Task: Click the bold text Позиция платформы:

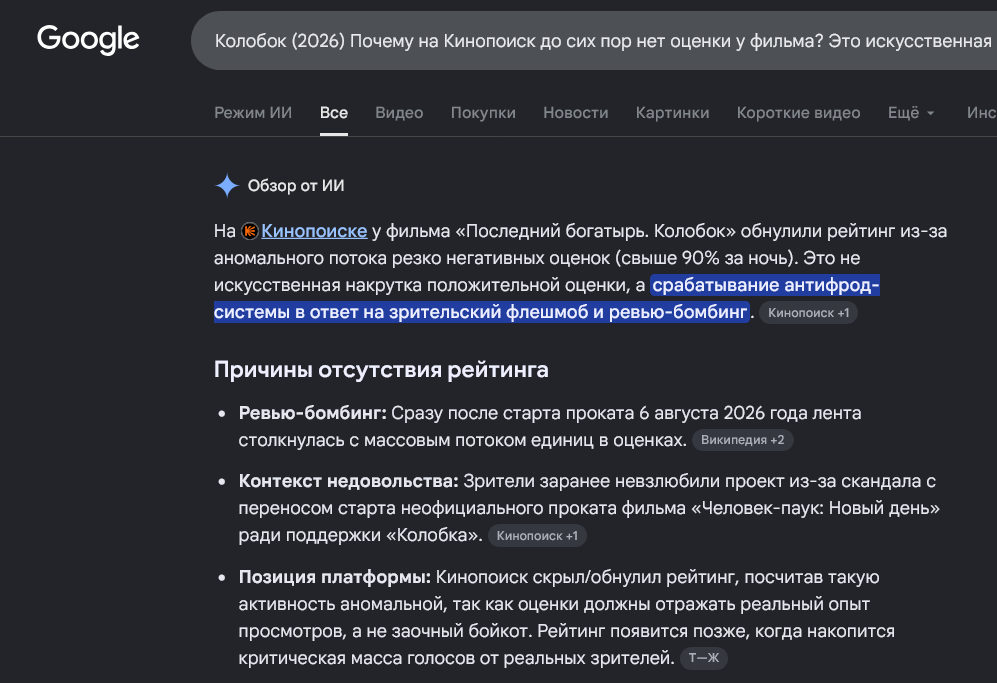Action: (x=334, y=577)
